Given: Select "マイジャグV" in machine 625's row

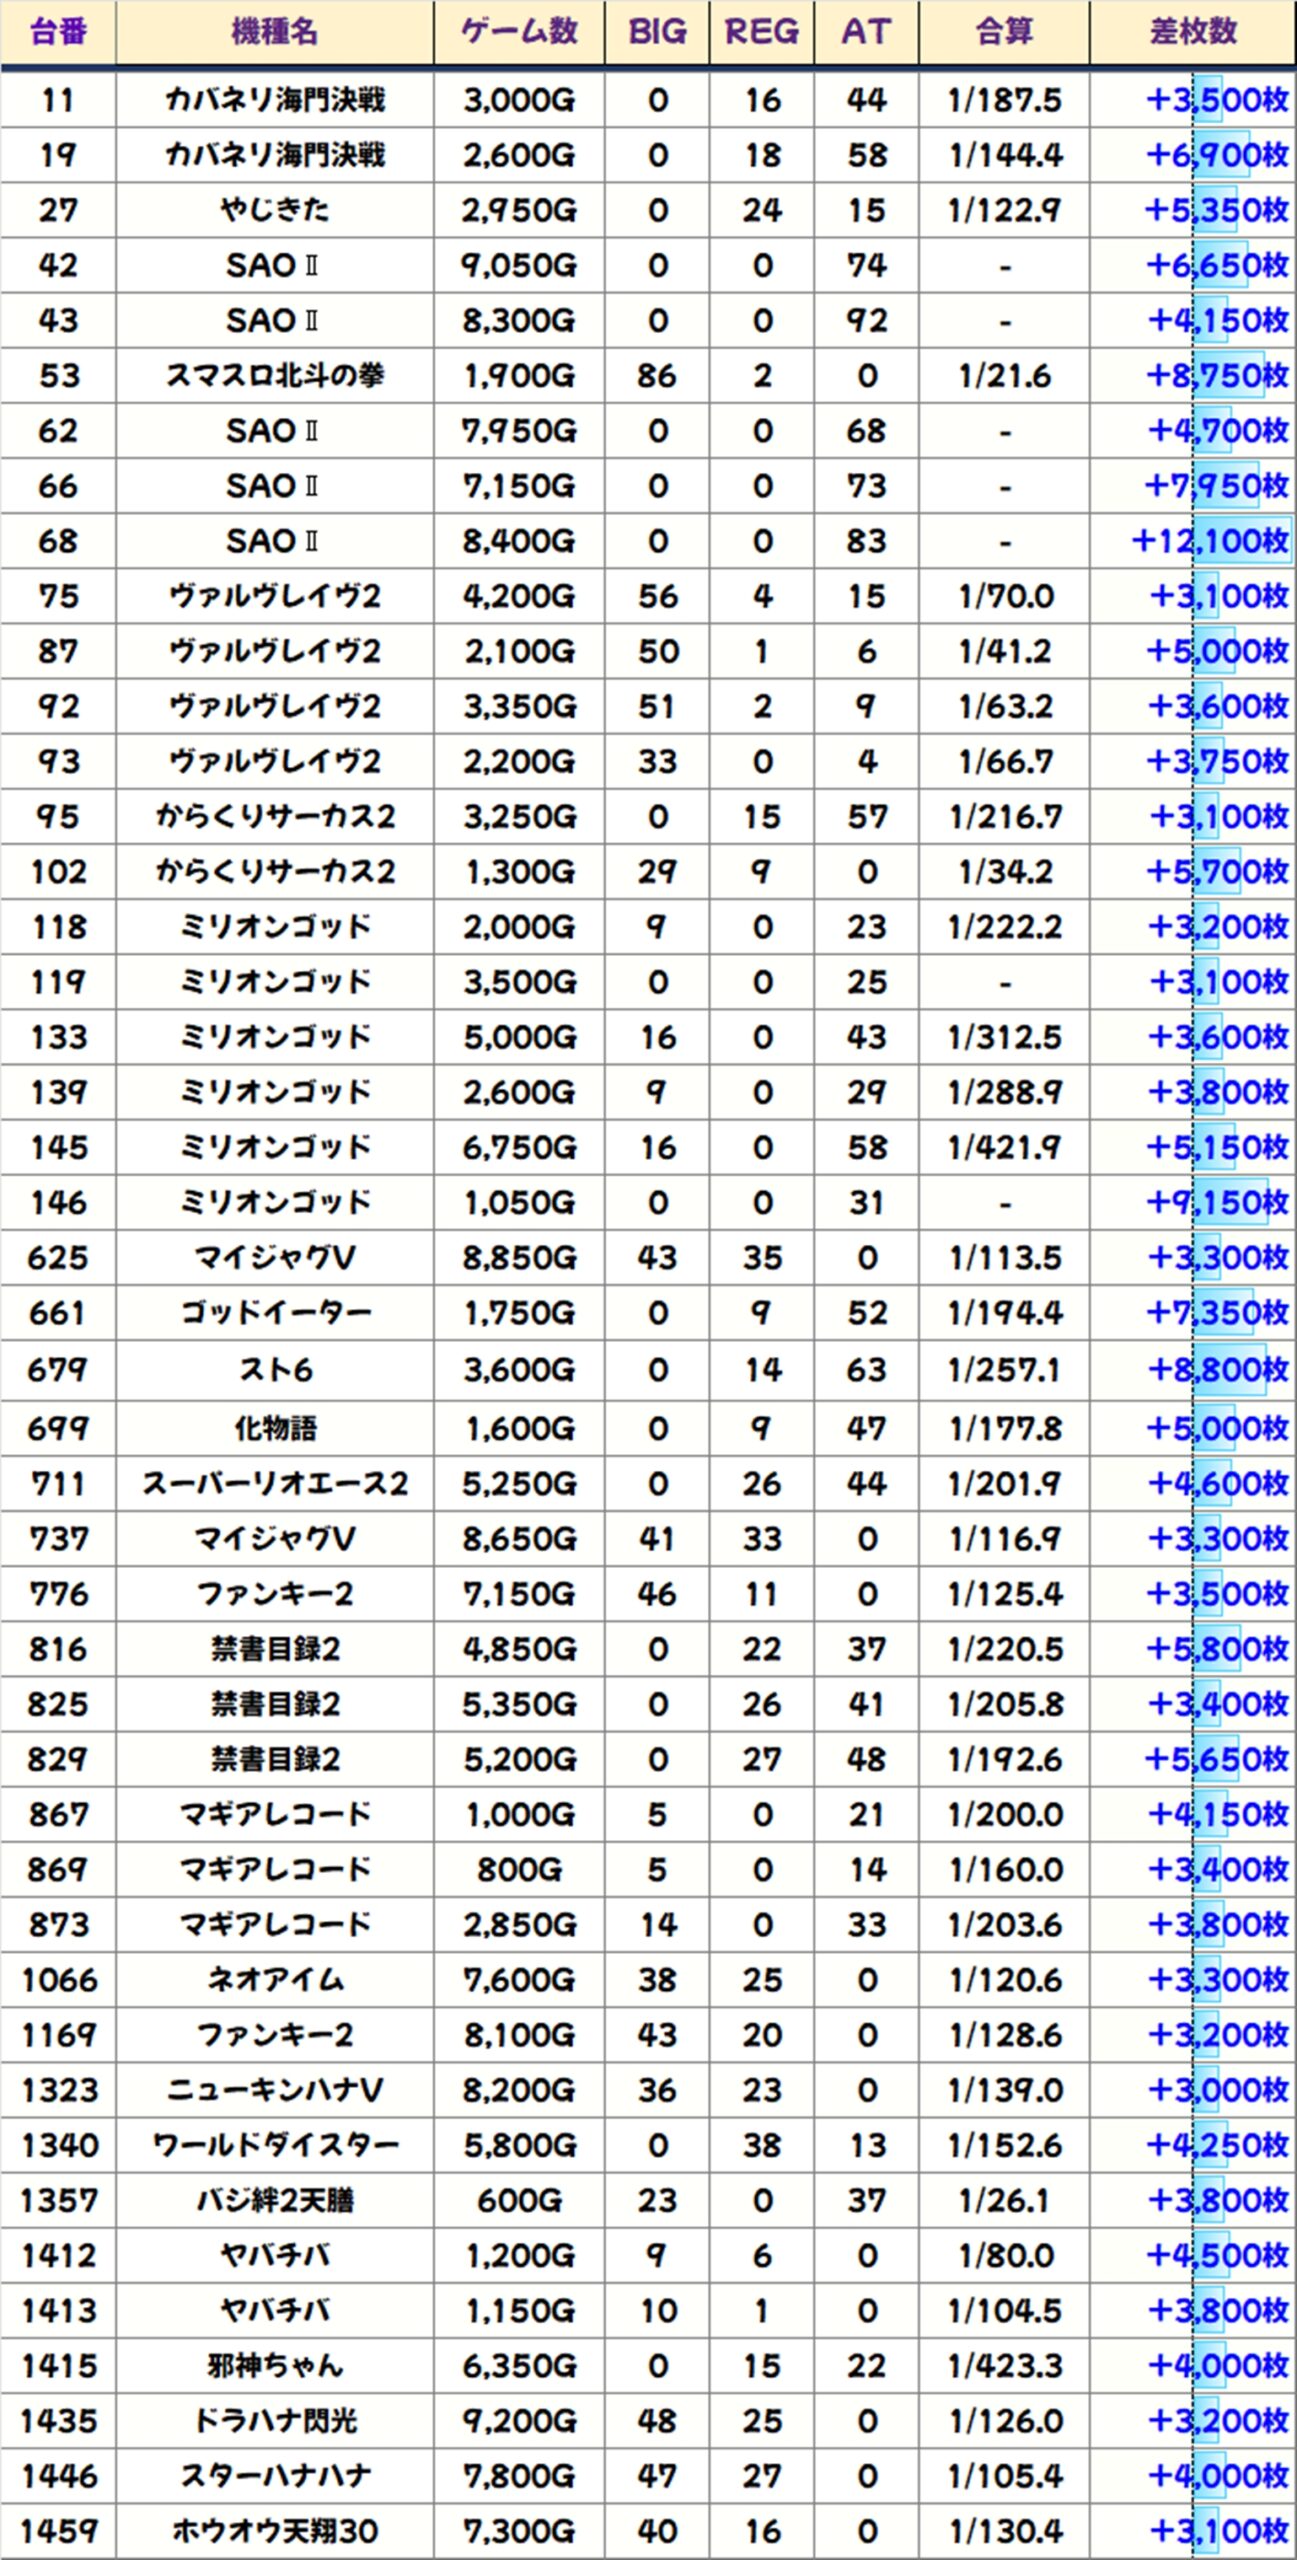Looking at the screenshot, I should point(274,1257).
